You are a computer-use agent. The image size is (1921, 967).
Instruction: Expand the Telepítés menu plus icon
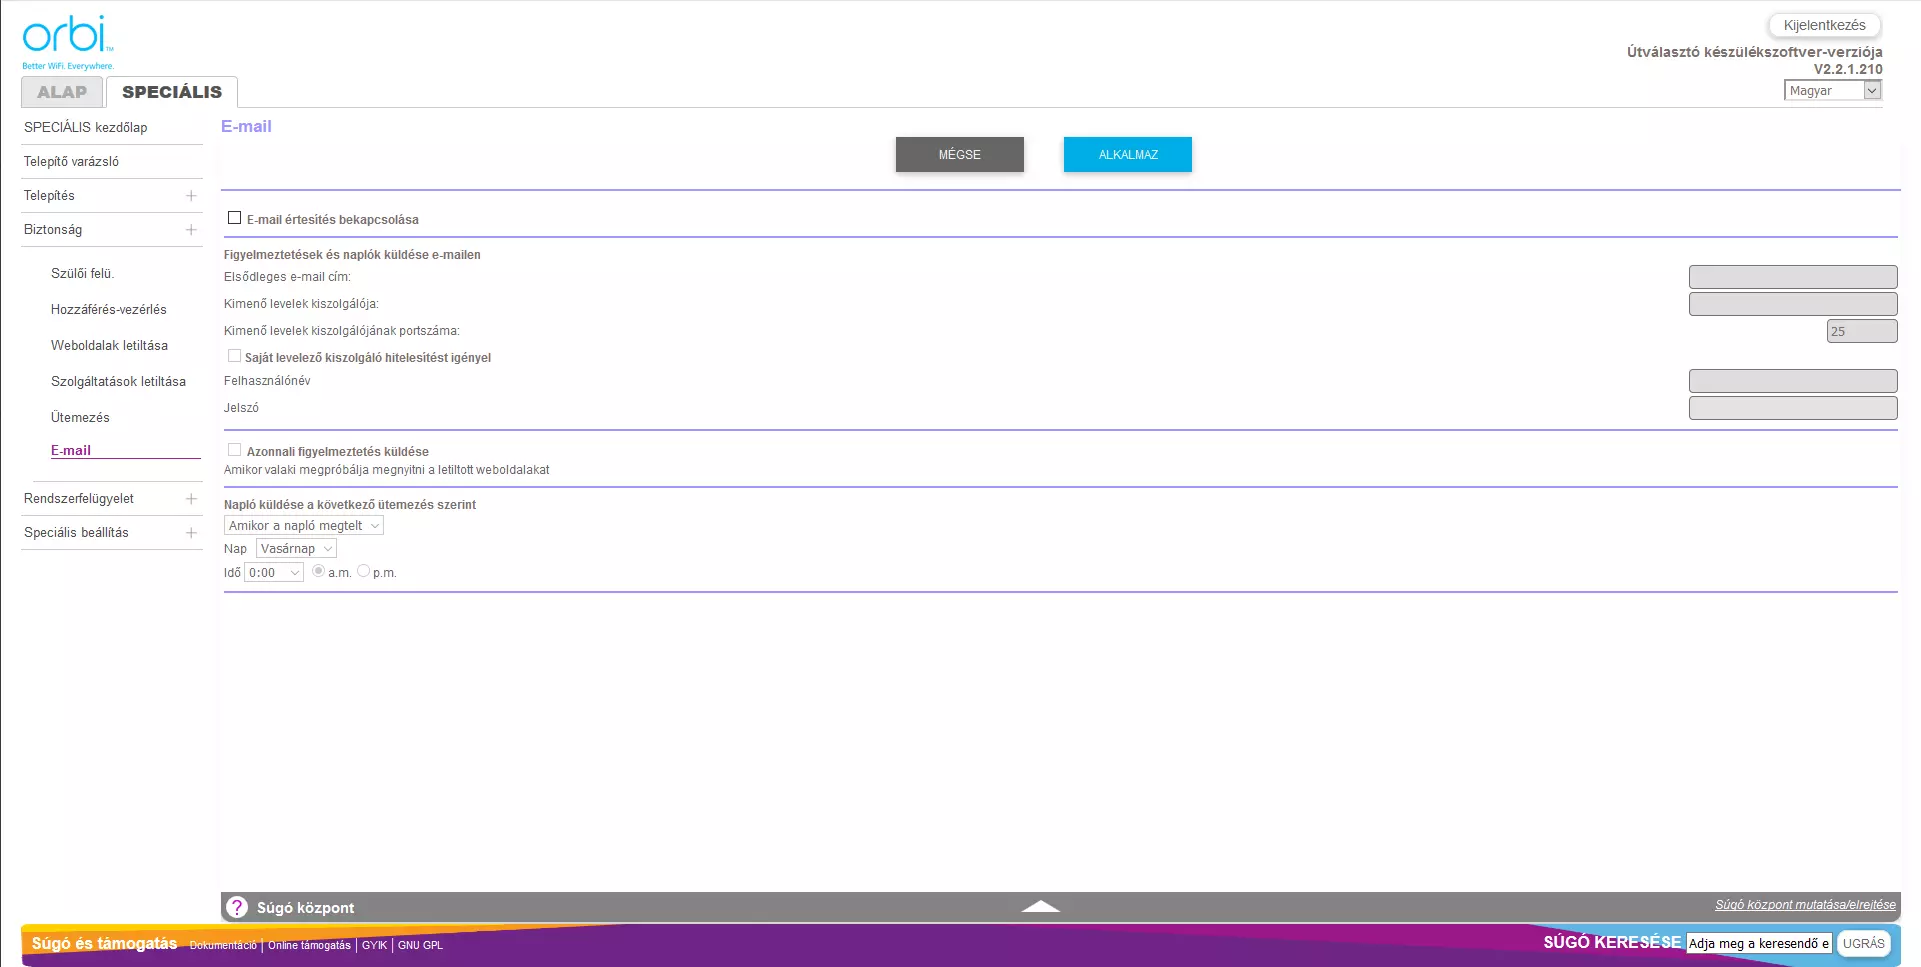coord(191,196)
